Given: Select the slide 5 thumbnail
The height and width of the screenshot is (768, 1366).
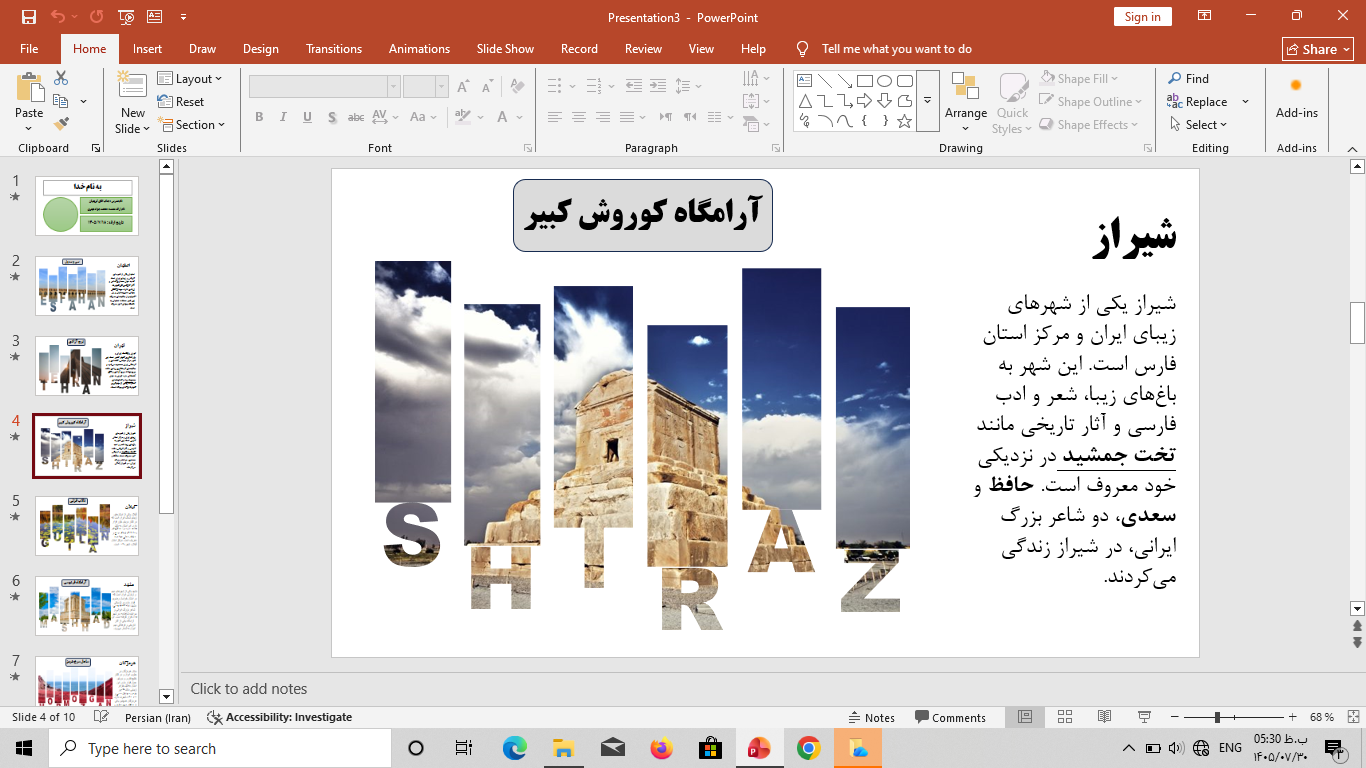Looking at the screenshot, I should click(87, 526).
